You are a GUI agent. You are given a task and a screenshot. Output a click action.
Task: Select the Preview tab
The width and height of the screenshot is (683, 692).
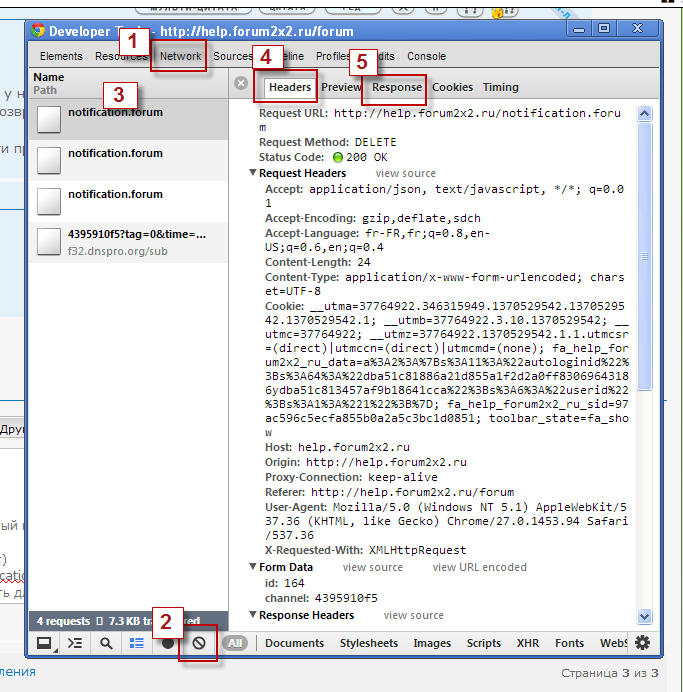(342, 87)
